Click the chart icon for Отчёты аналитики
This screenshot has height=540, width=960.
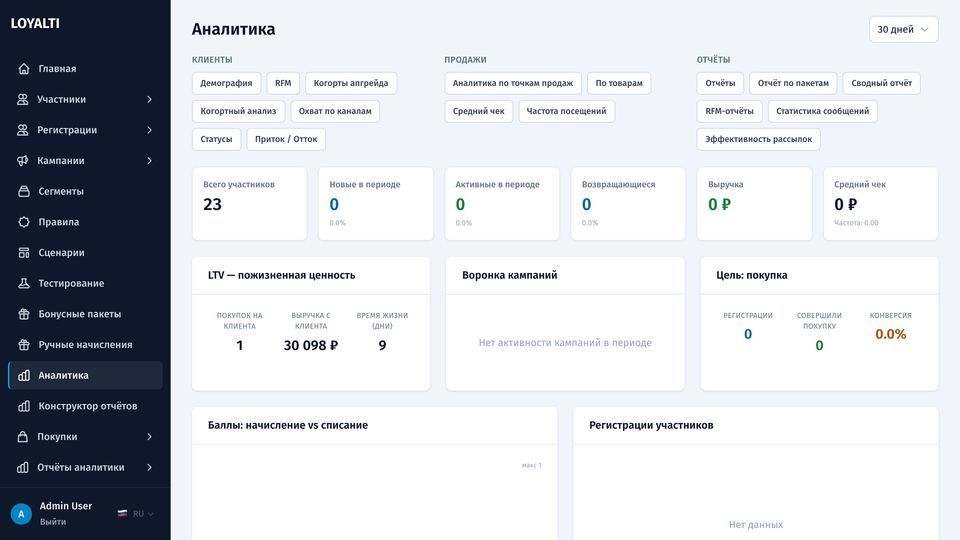[x=23, y=467]
